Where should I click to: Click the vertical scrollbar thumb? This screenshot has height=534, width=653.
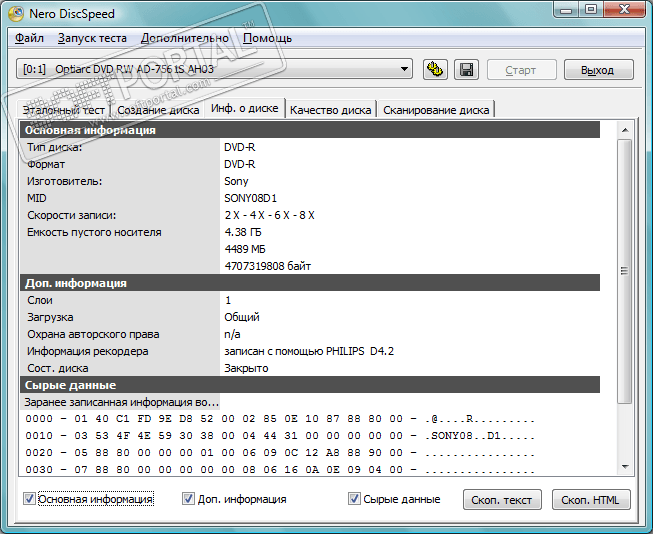pos(624,271)
